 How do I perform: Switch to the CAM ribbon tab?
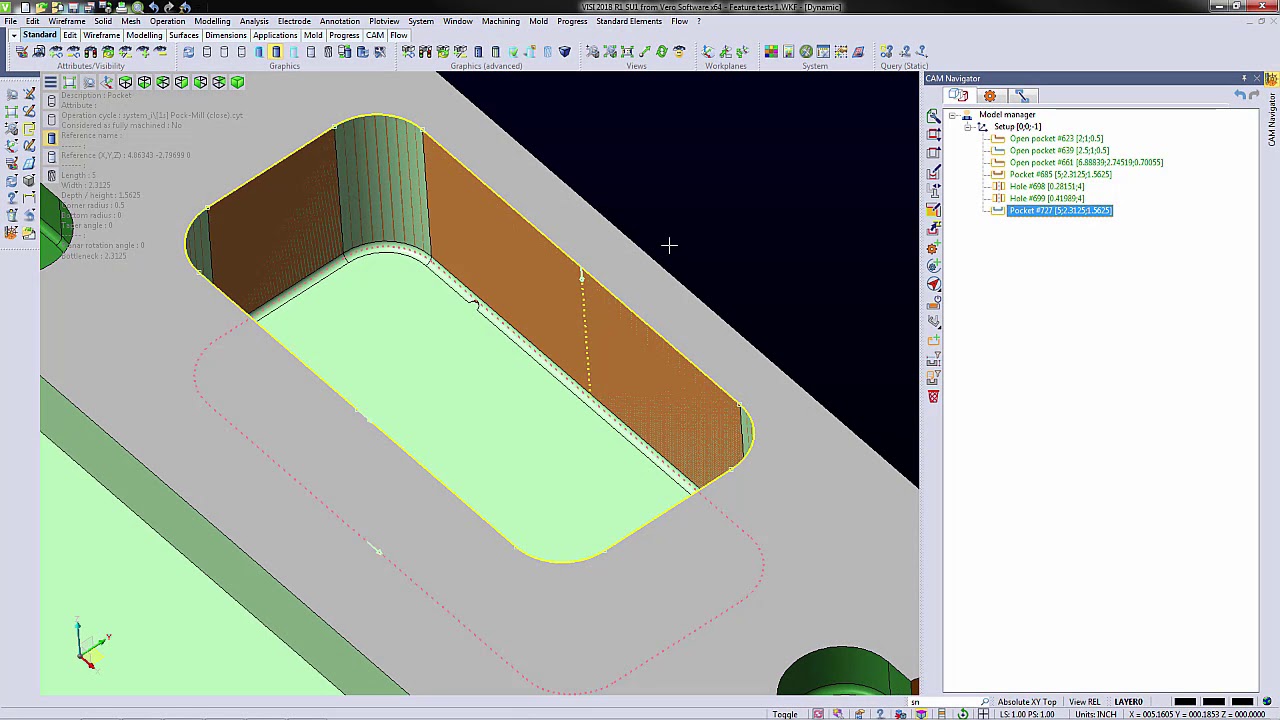click(x=375, y=35)
